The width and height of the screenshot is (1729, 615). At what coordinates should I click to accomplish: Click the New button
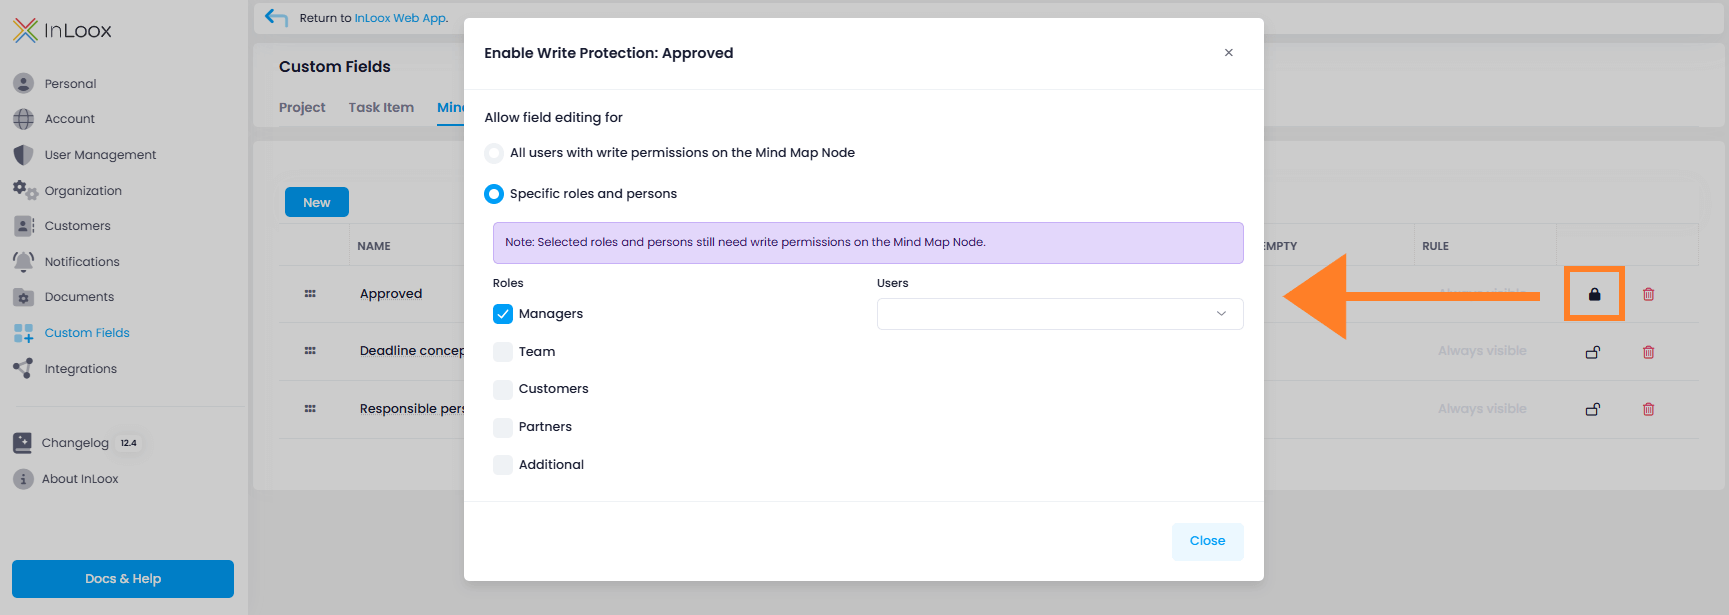317,202
